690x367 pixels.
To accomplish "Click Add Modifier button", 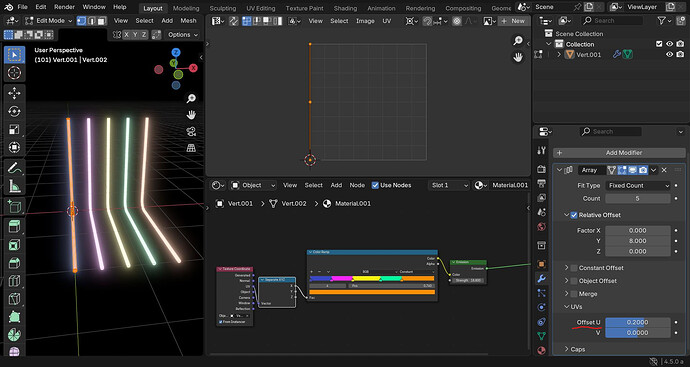I will point(619,153).
